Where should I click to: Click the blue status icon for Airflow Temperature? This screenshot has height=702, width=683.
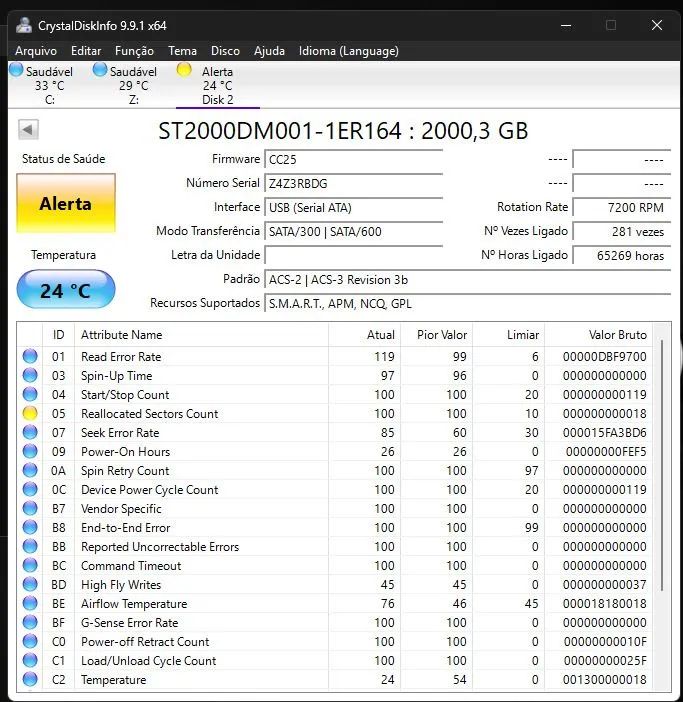(30, 604)
